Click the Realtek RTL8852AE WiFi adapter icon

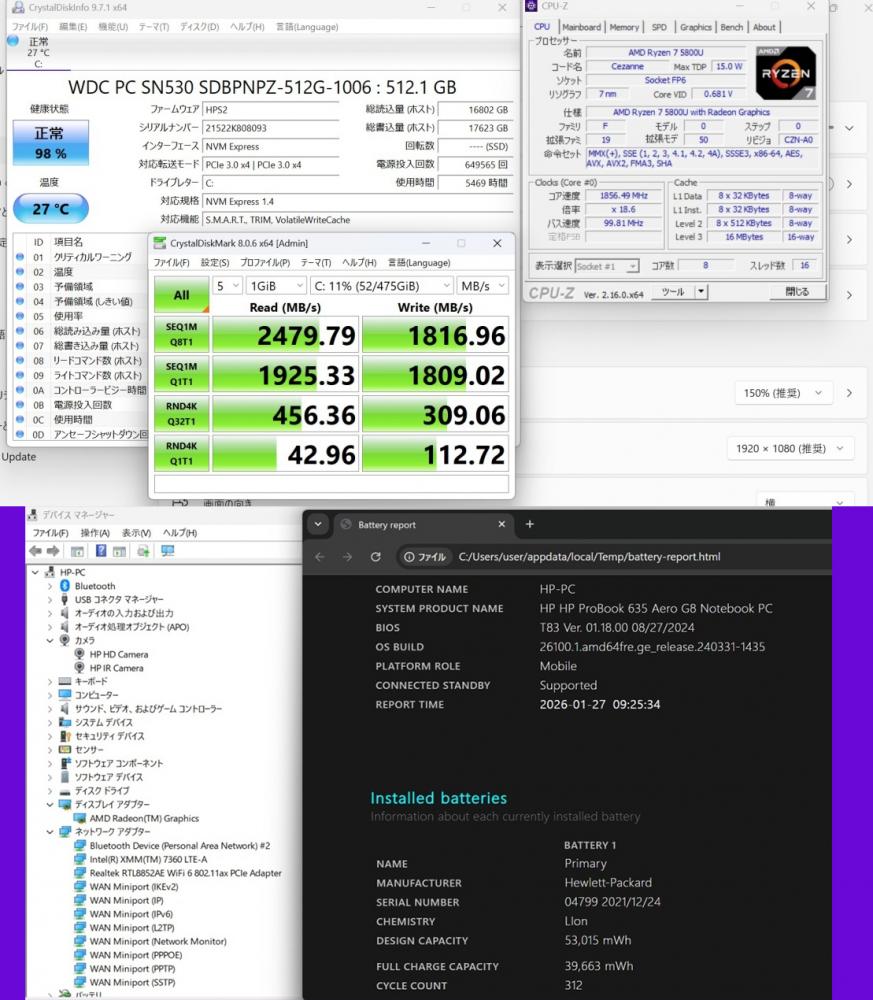[80, 873]
